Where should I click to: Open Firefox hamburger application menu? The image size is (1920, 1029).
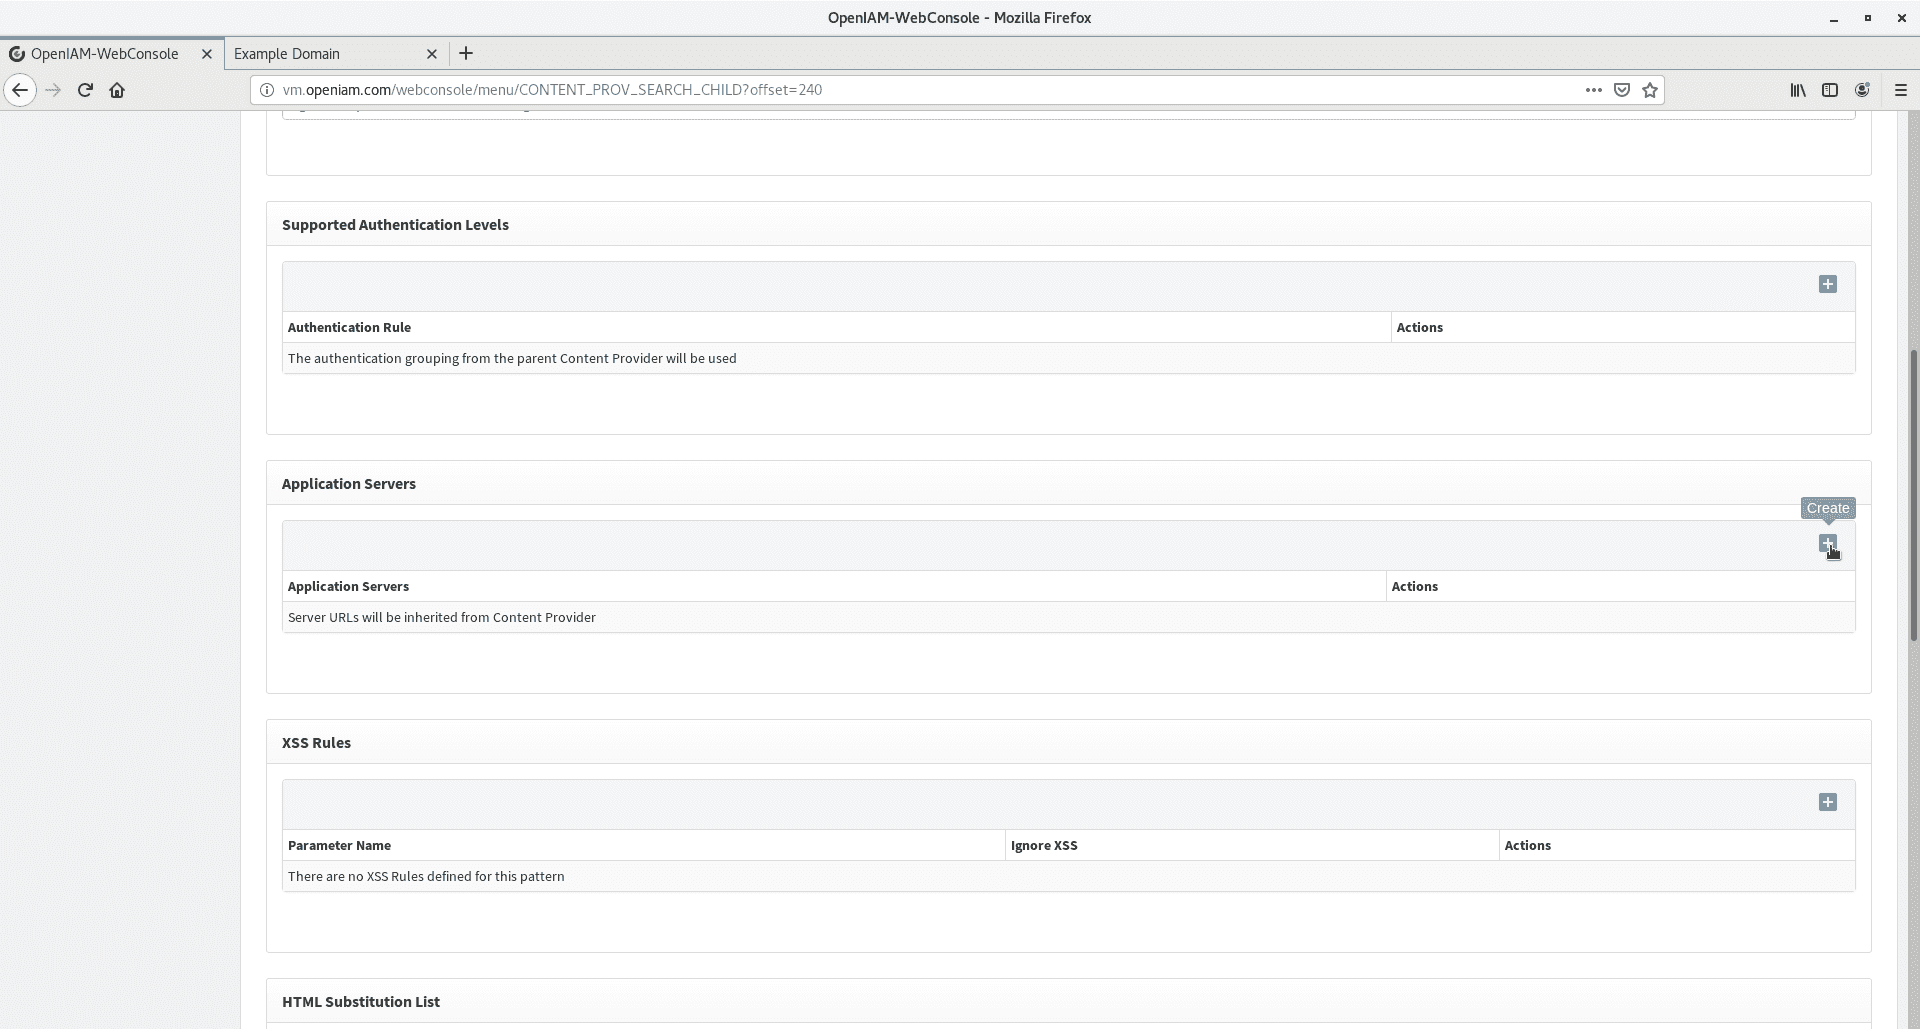tap(1901, 90)
